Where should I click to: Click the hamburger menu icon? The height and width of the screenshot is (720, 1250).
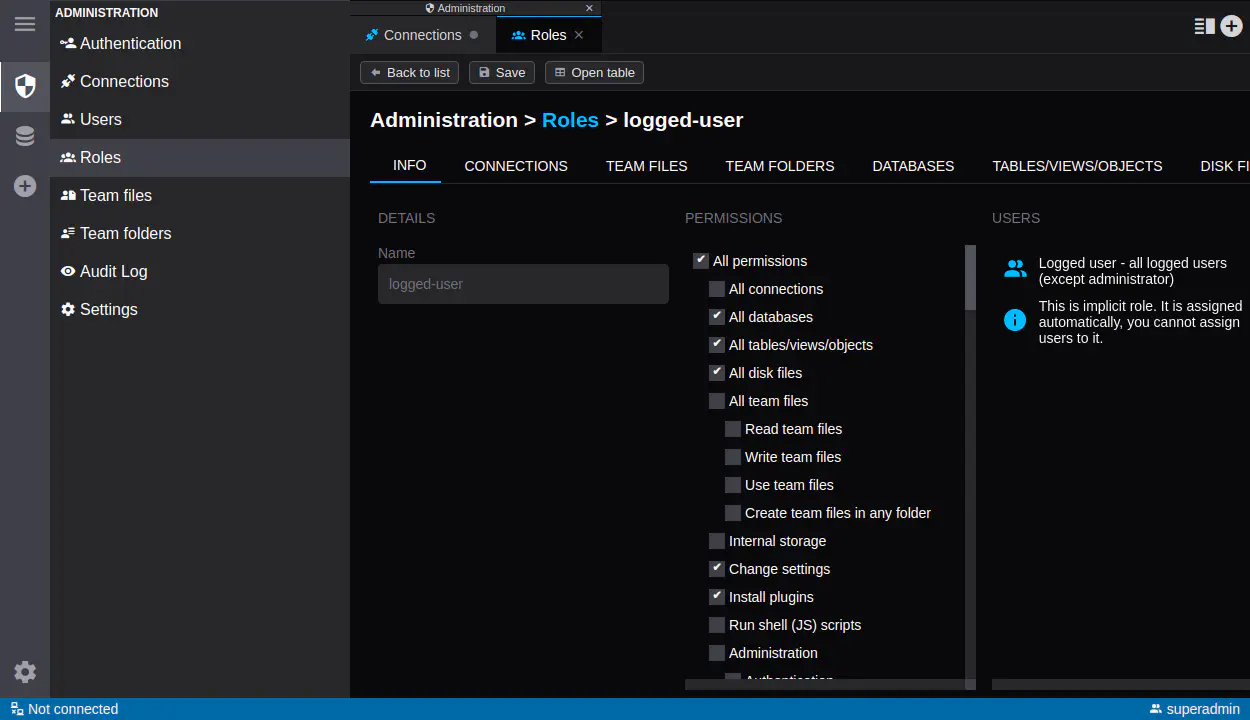point(25,25)
